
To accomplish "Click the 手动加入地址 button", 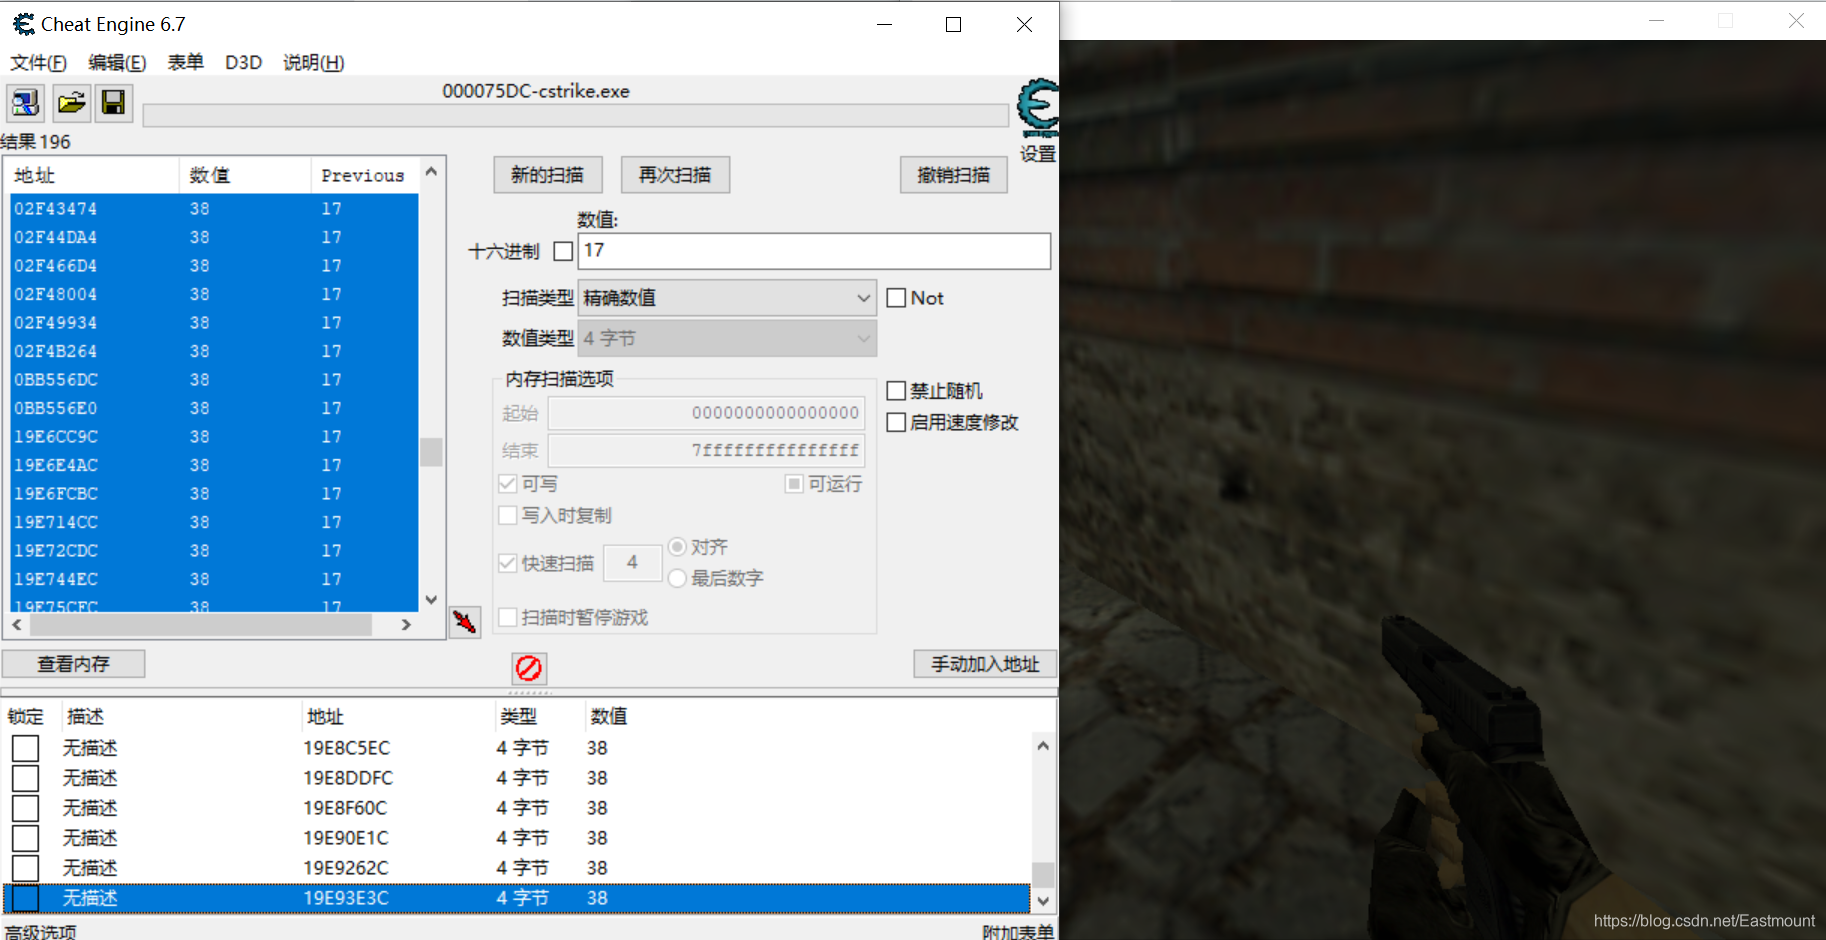I will point(985,664).
